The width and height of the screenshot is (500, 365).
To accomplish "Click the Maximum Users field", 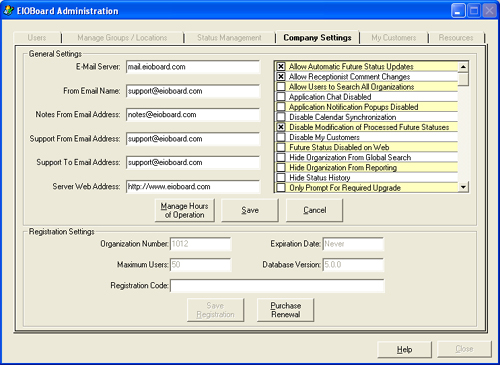I will (x=200, y=265).
